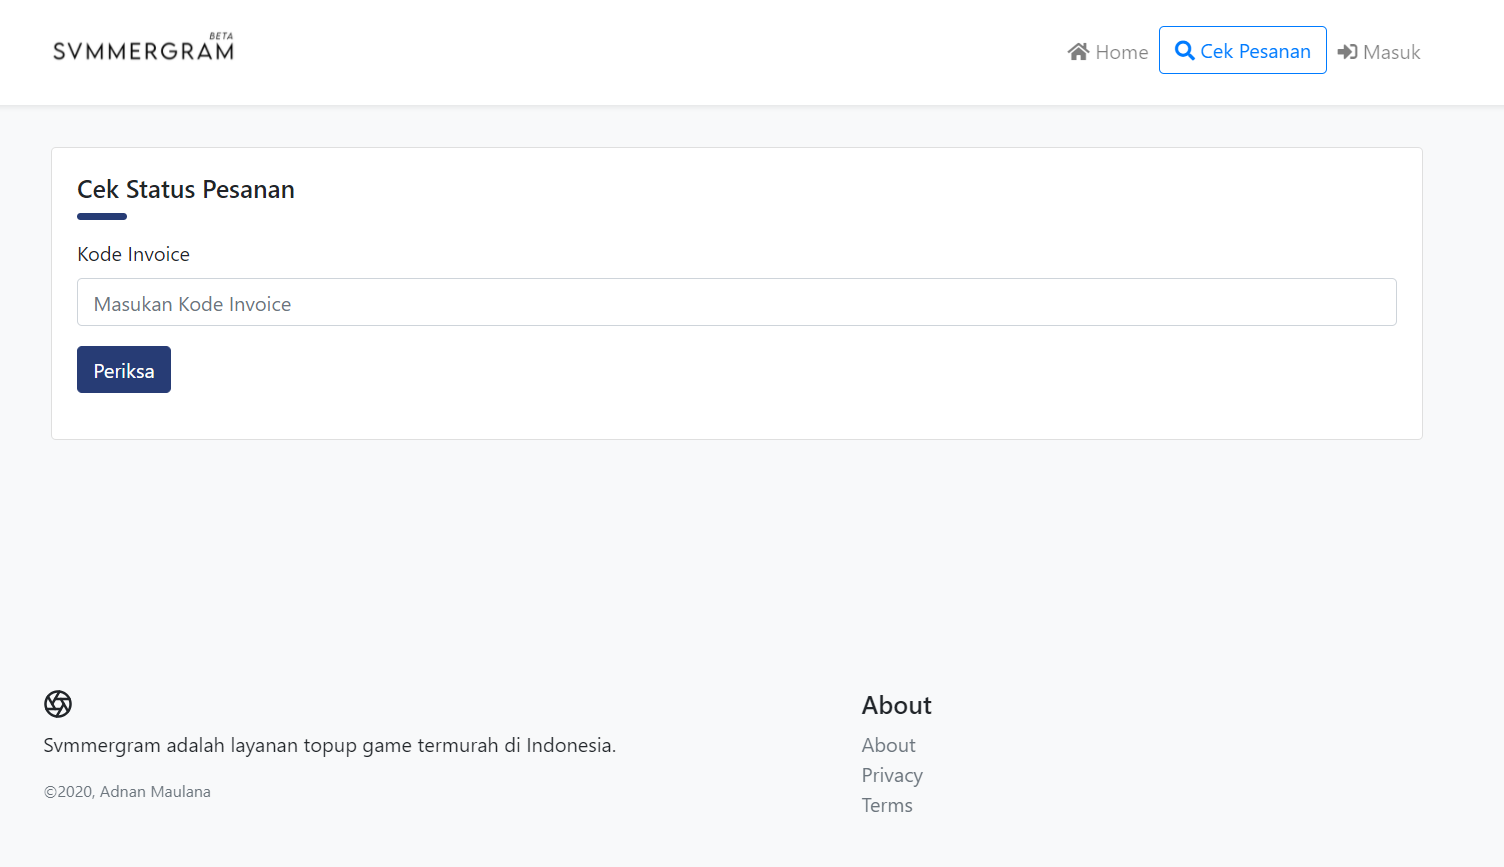The width and height of the screenshot is (1504, 867).
Task: Click the house icon beside Home
Action: click(1078, 51)
